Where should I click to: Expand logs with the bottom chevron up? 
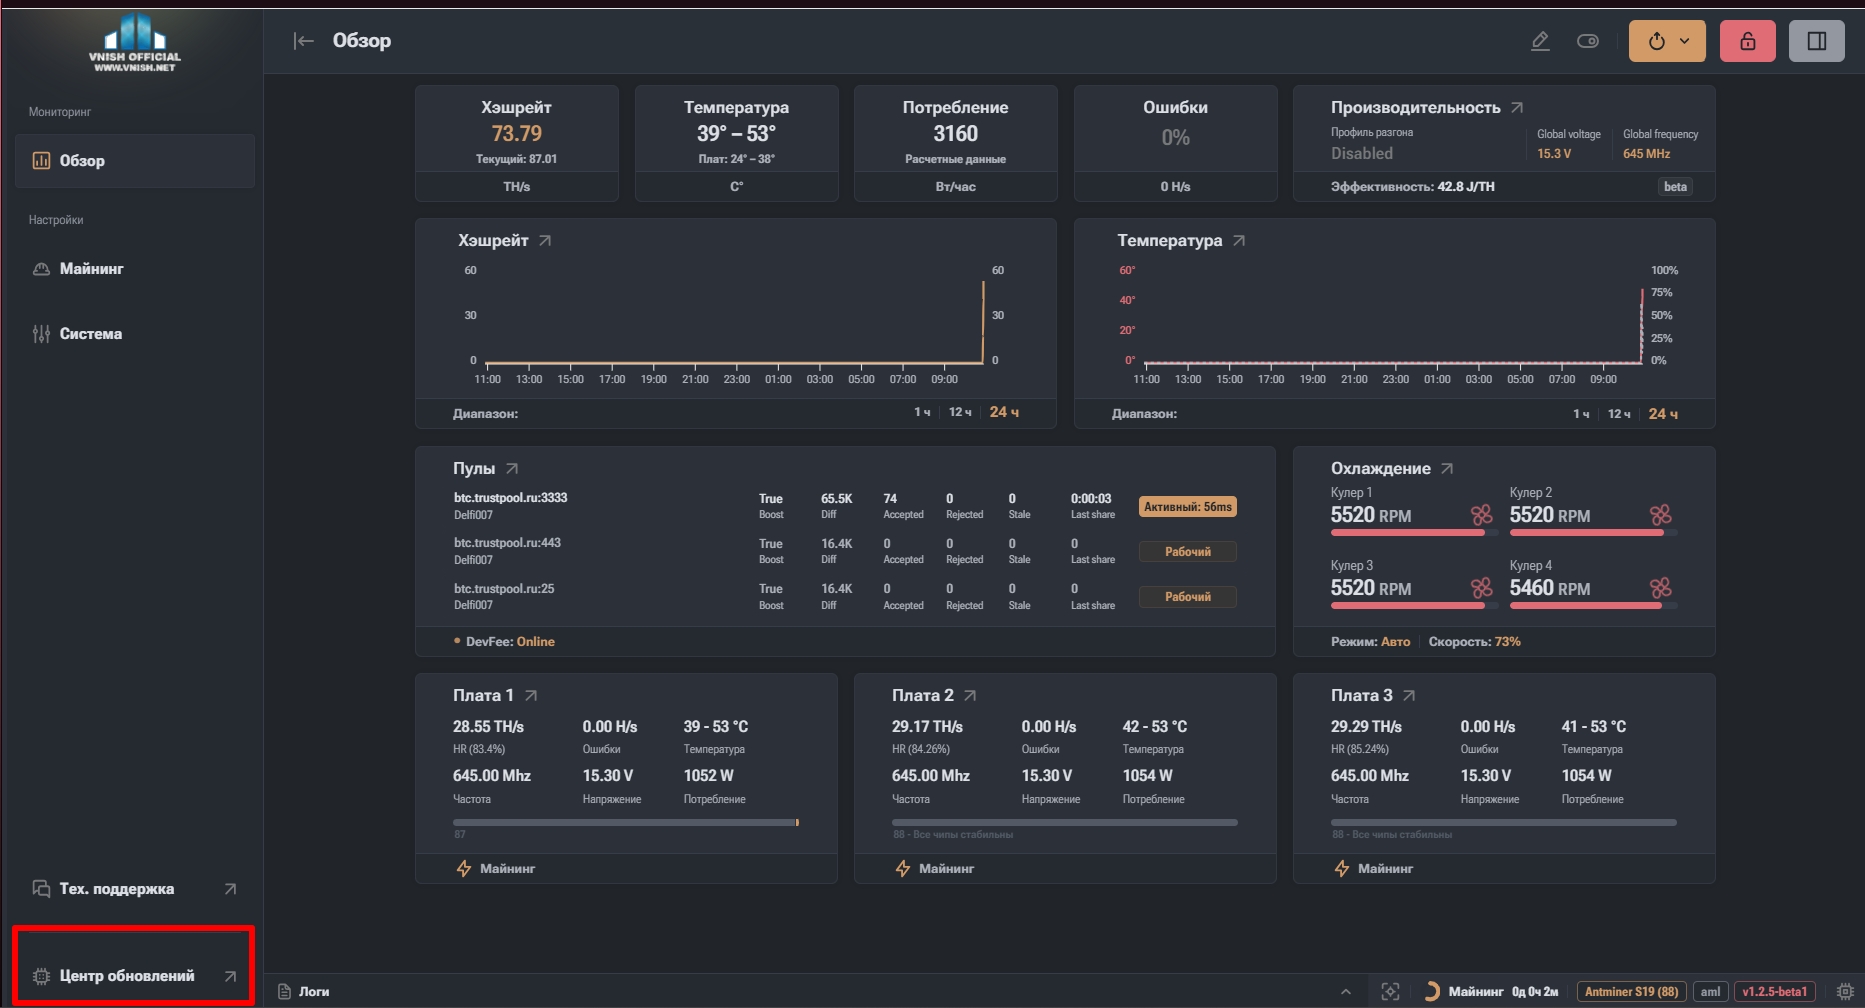pos(1346,992)
